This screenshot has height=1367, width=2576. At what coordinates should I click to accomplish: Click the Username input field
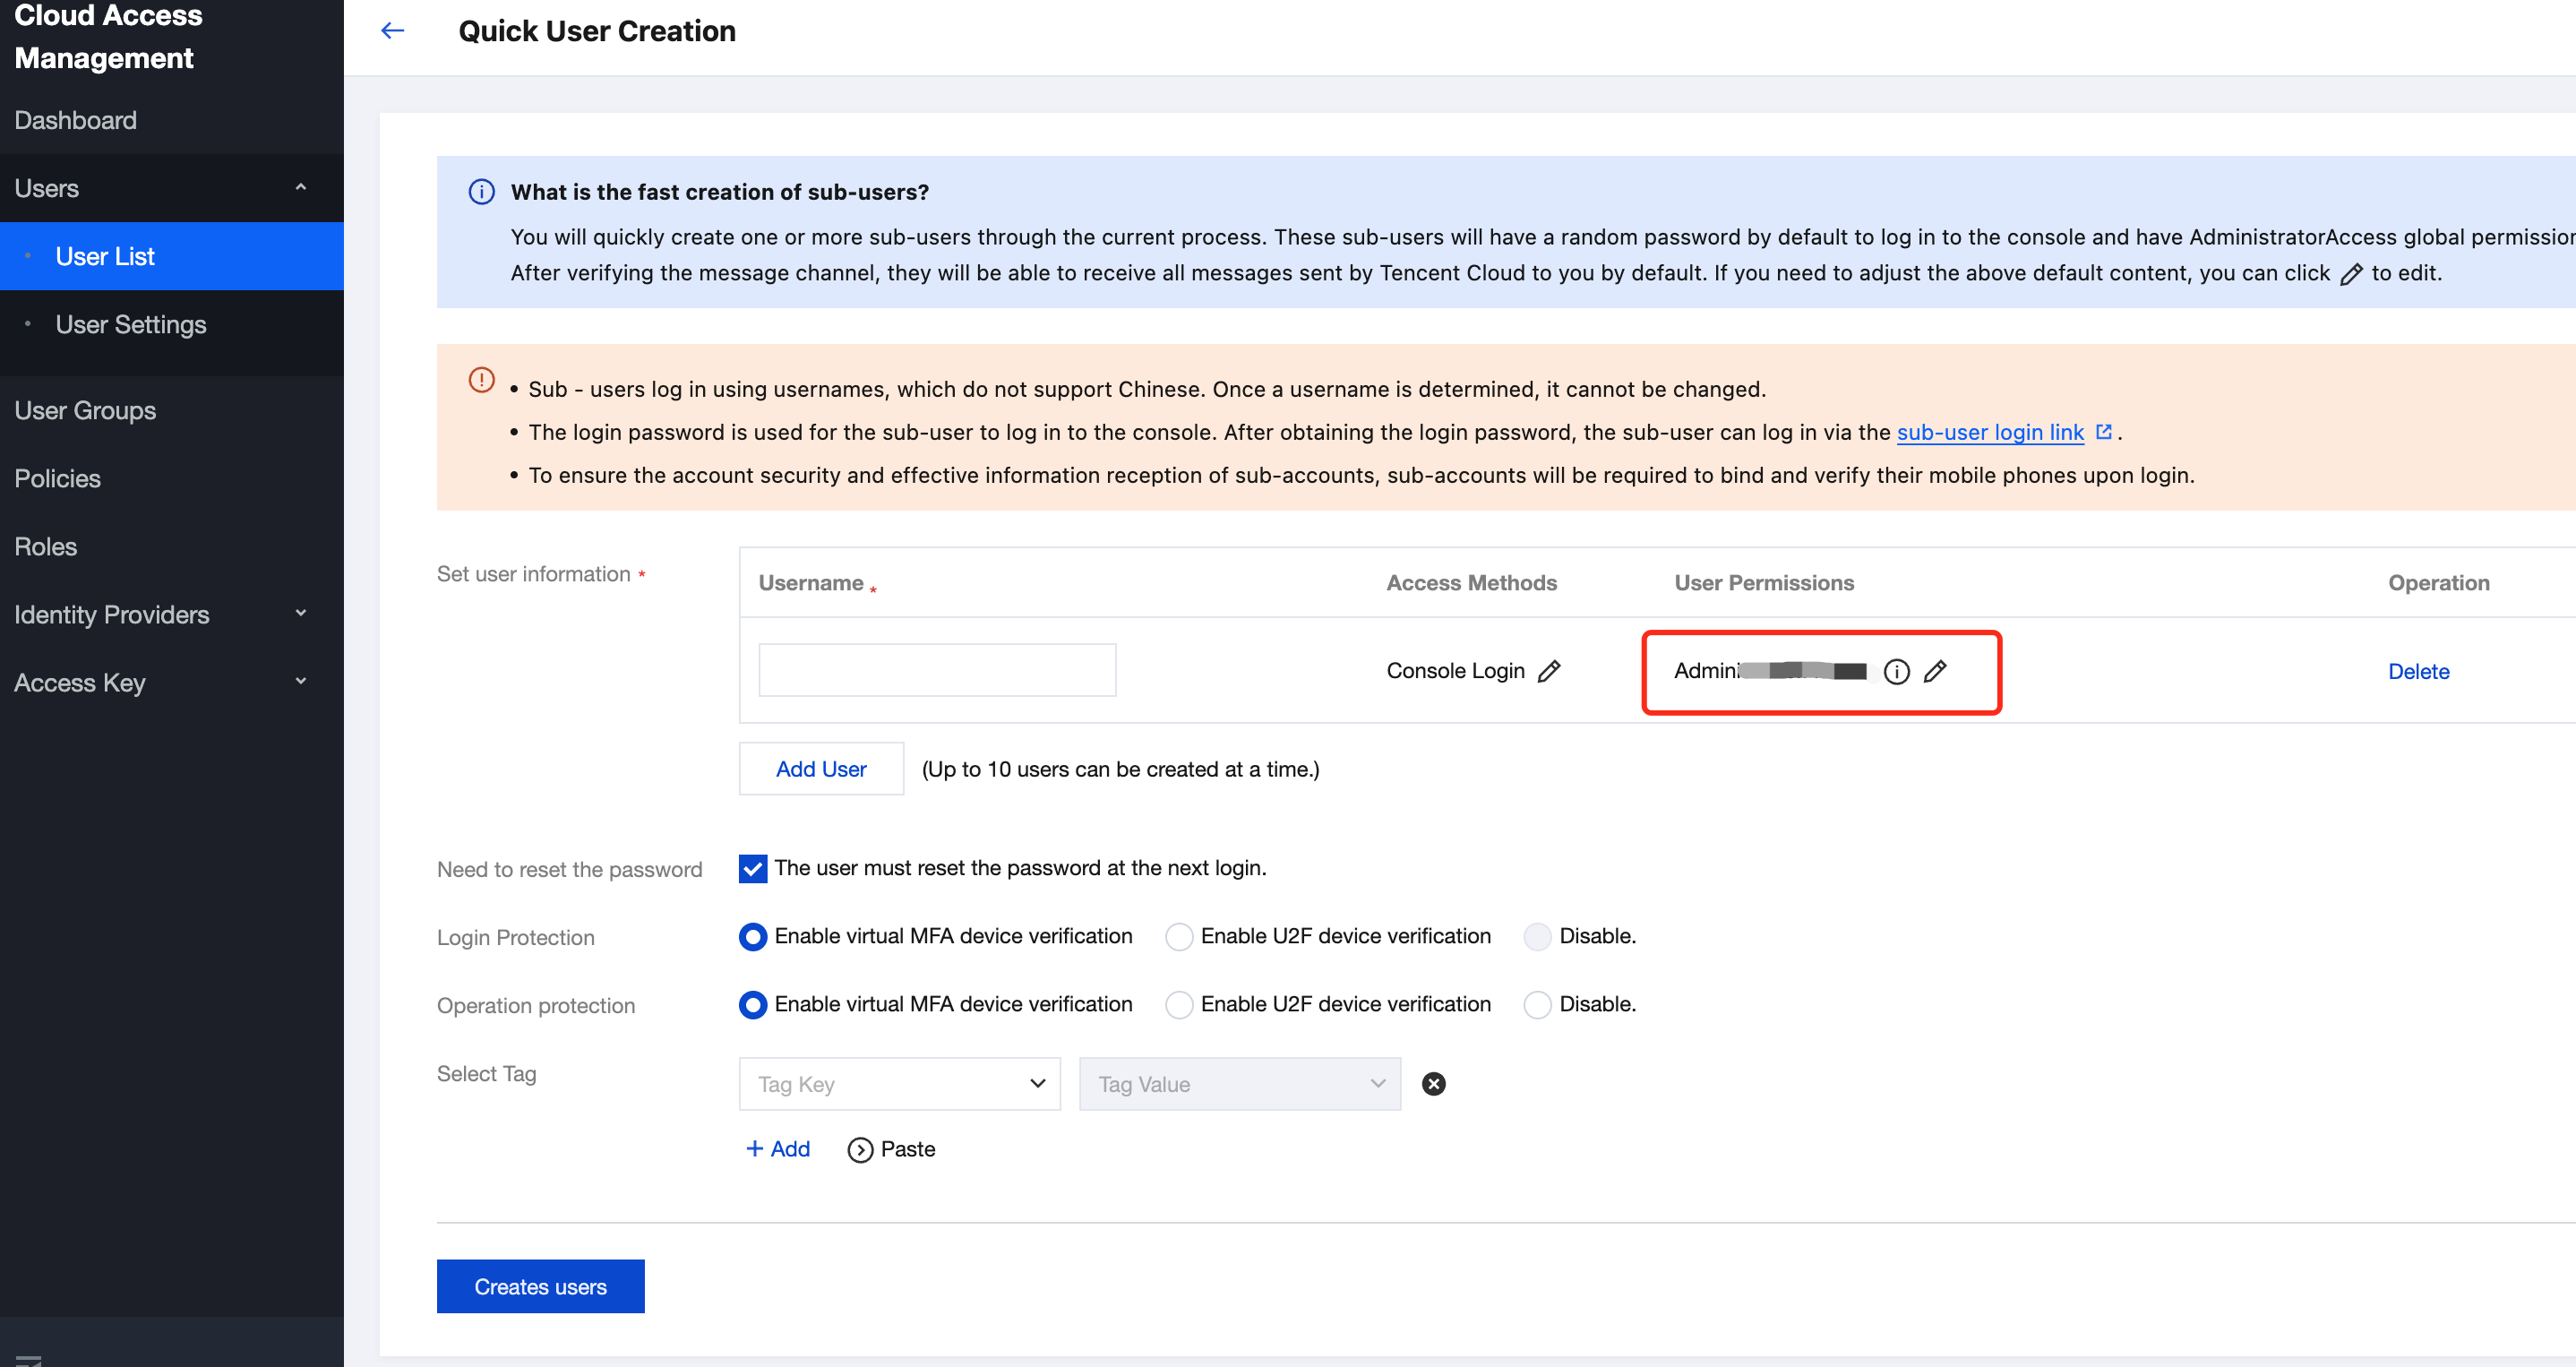(936, 670)
